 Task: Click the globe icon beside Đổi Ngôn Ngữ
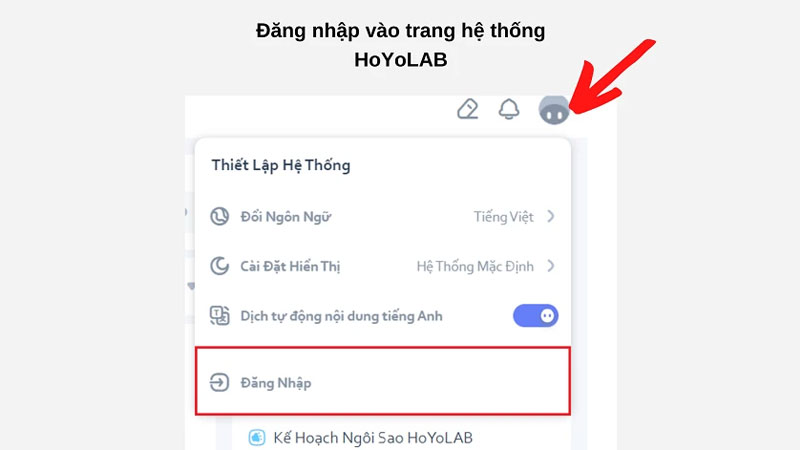point(219,216)
